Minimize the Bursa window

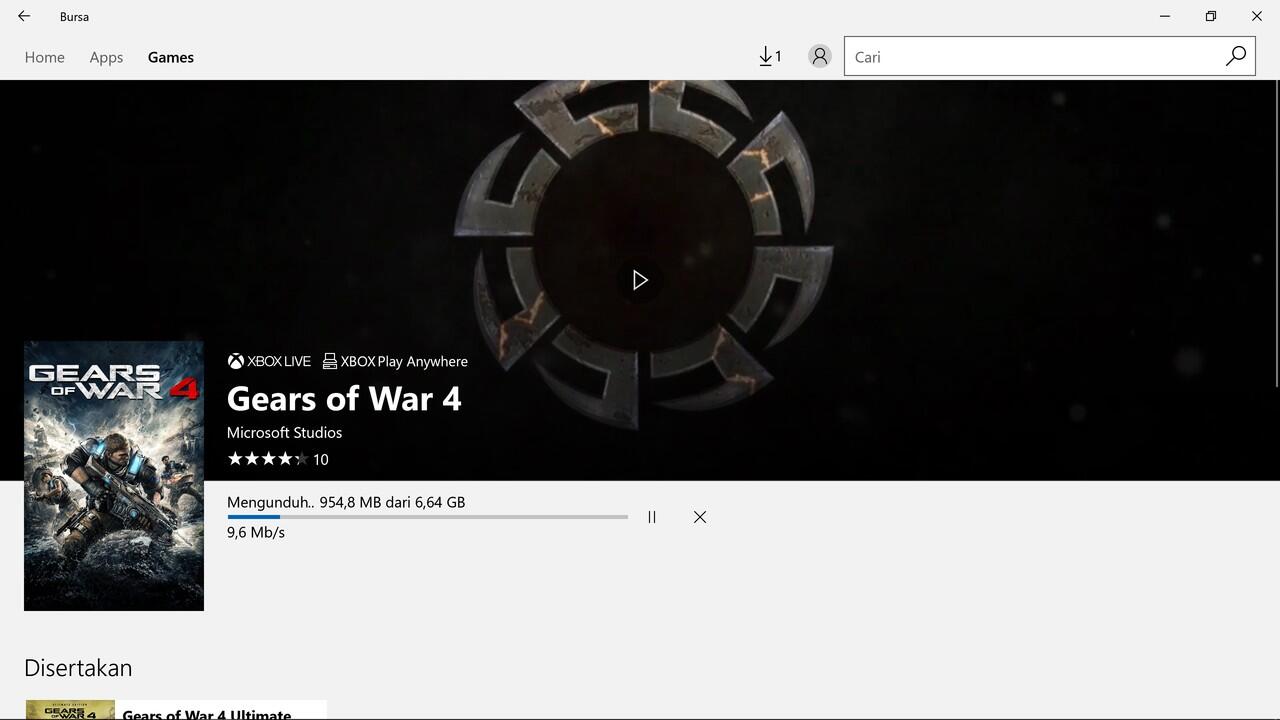click(1165, 16)
